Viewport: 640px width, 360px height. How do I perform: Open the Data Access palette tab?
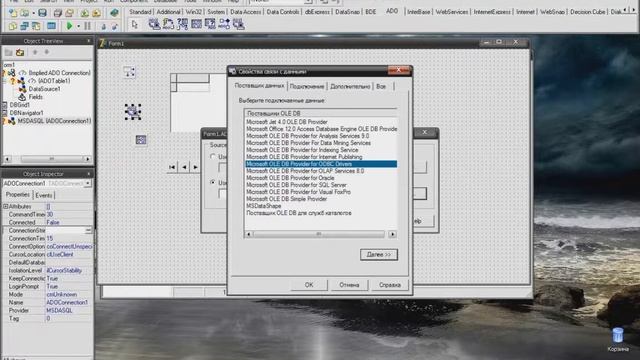tap(245, 12)
